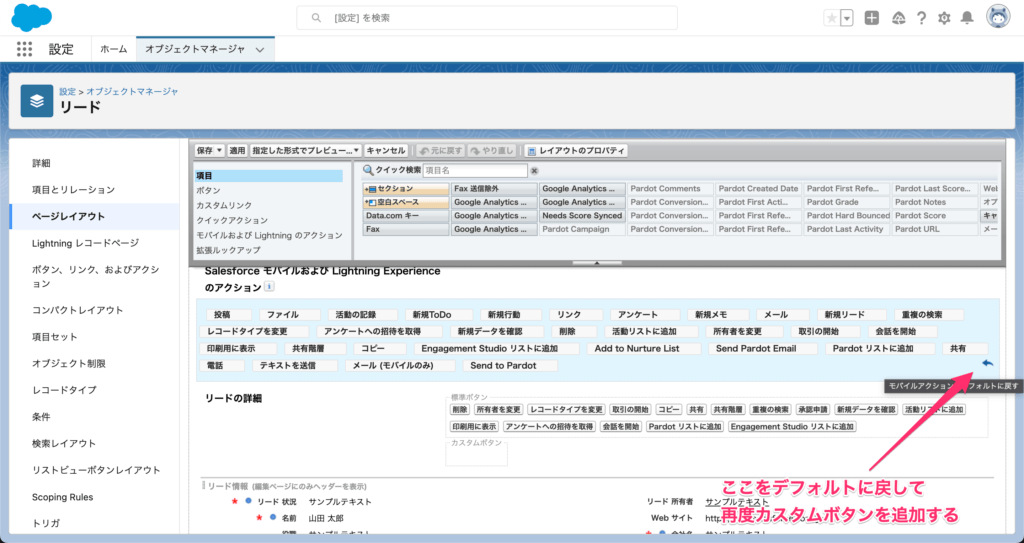Image resolution: width=1024 pixels, height=543 pixels.
Task: Click the オブジェクトマネージャ breadcrumb link
Action: [x=133, y=91]
